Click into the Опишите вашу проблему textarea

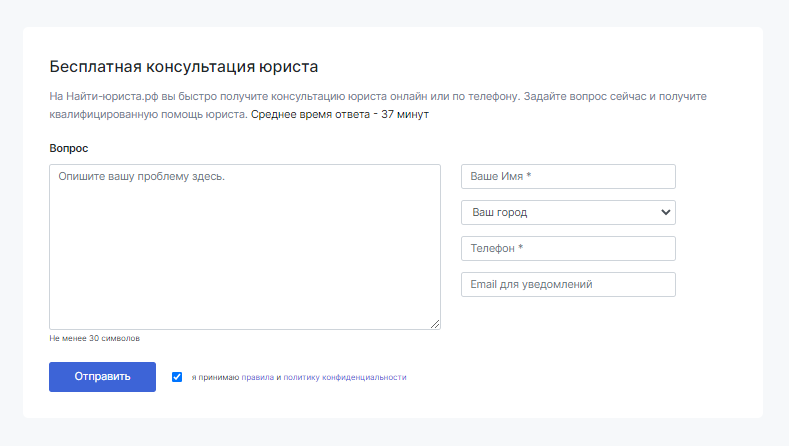tap(245, 247)
